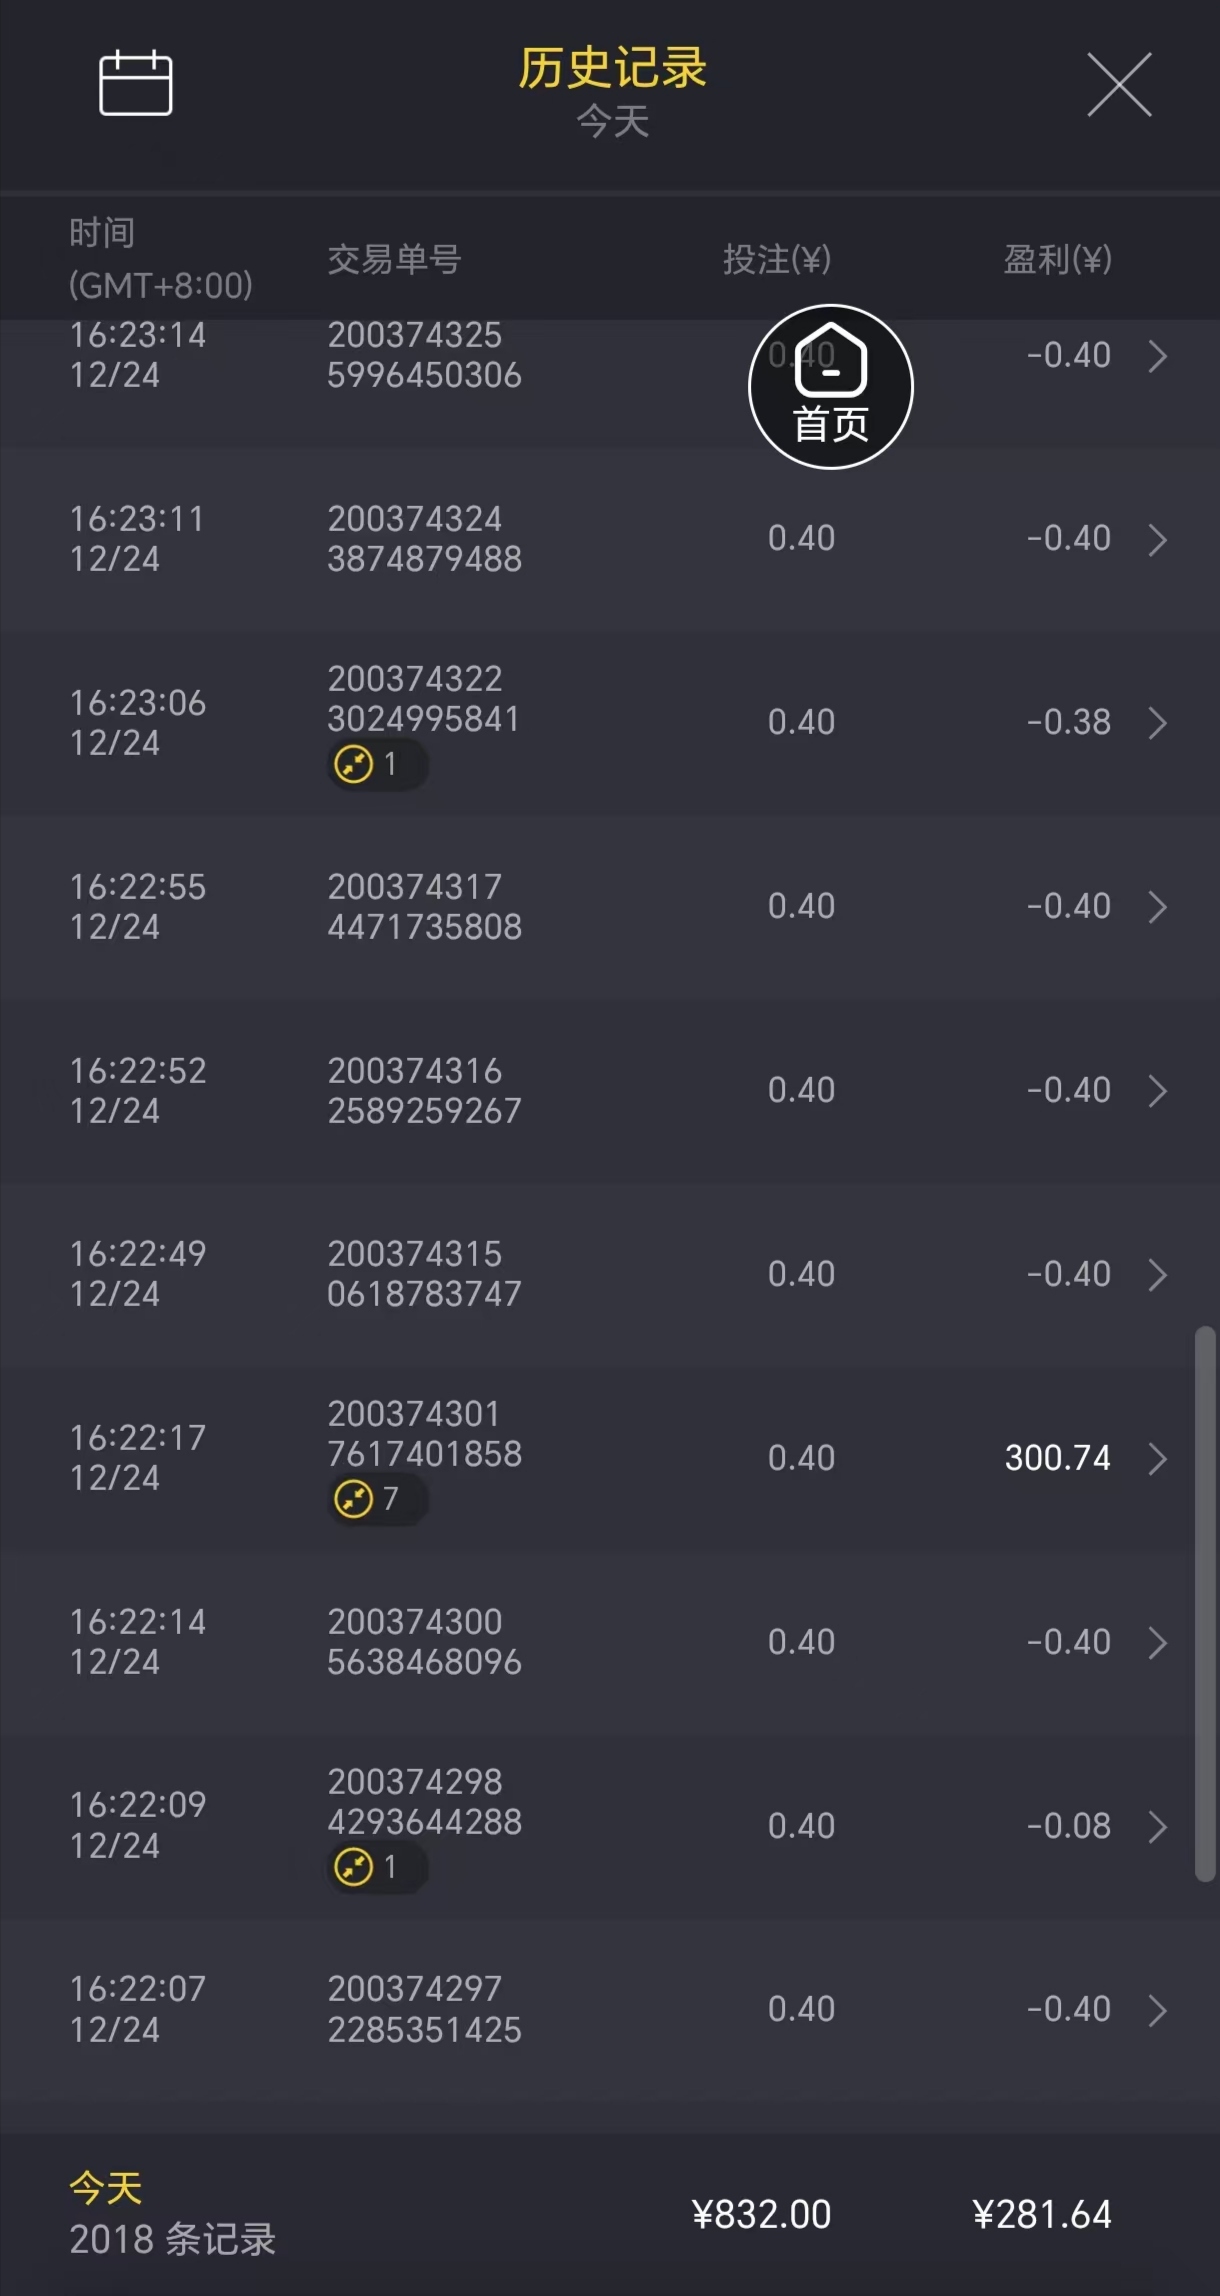
Task: Open details arrow for the 300.74 win
Action: point(1158,1459)
